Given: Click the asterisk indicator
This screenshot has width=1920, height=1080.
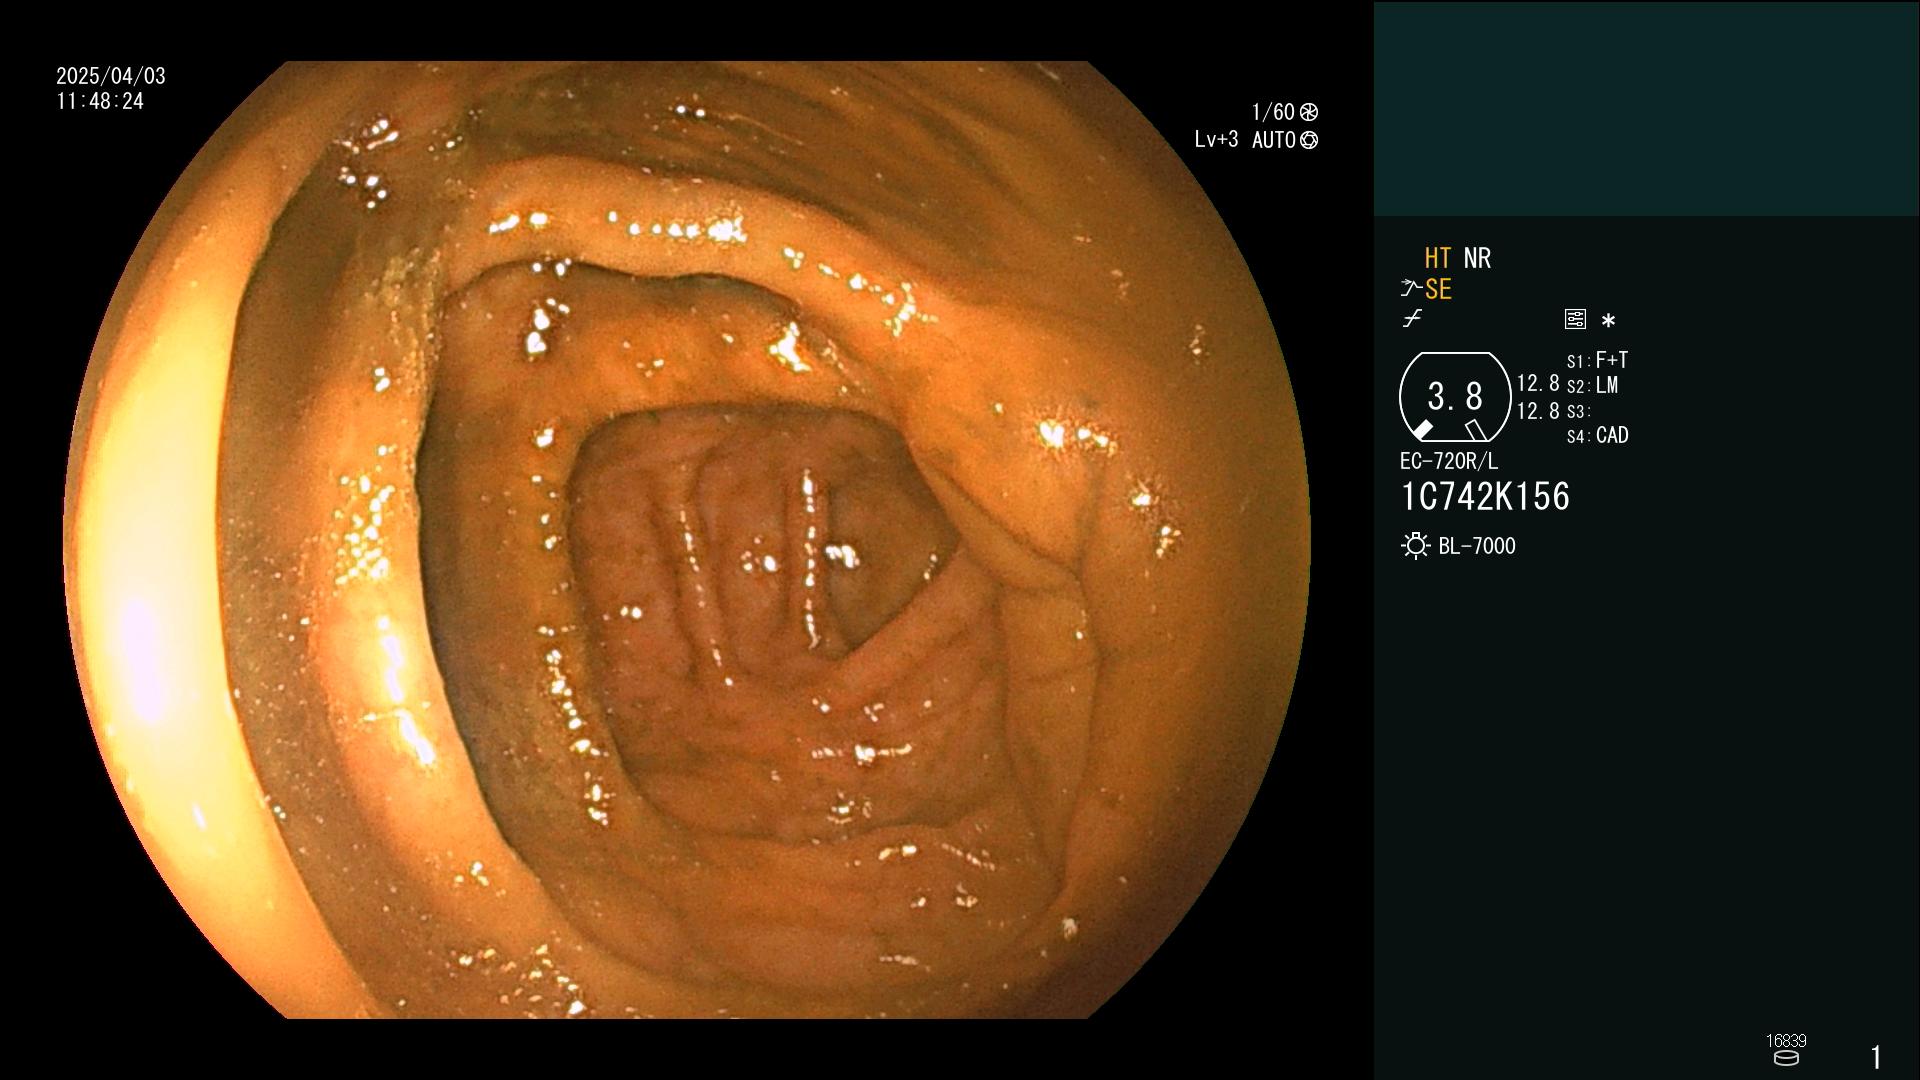Looking at the screenshot, I should (1608, 321).
